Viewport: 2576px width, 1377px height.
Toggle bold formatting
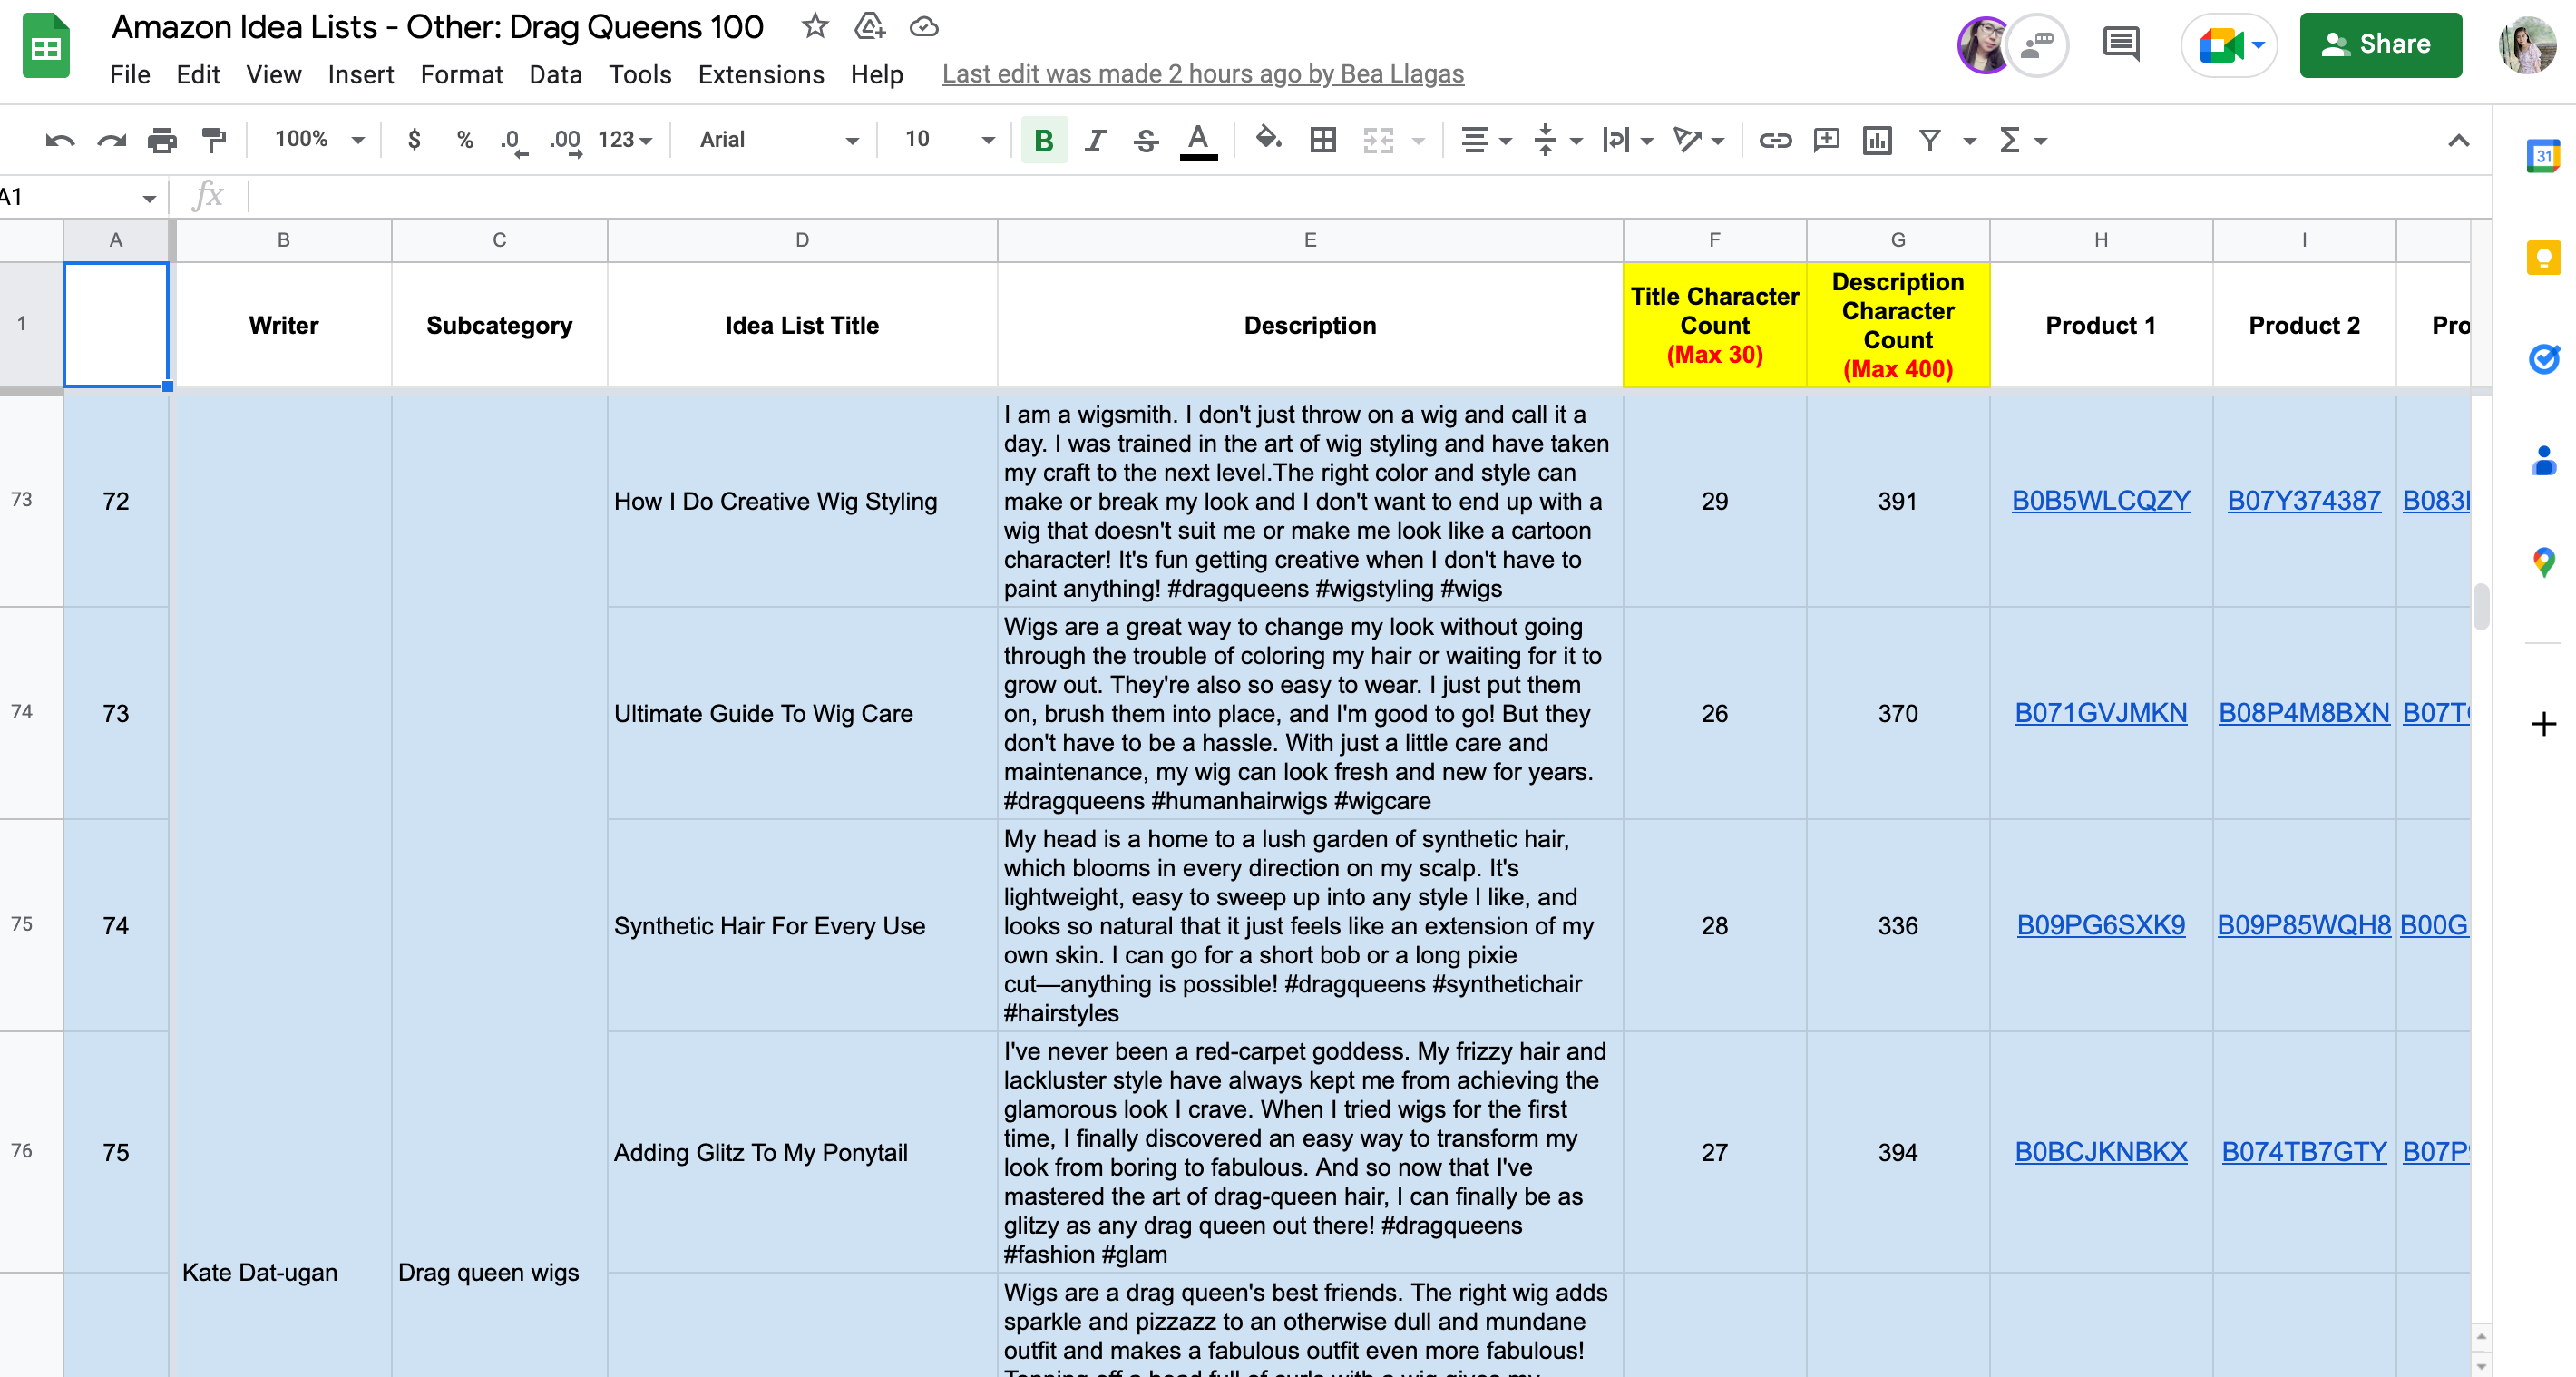click(1044, 140)
